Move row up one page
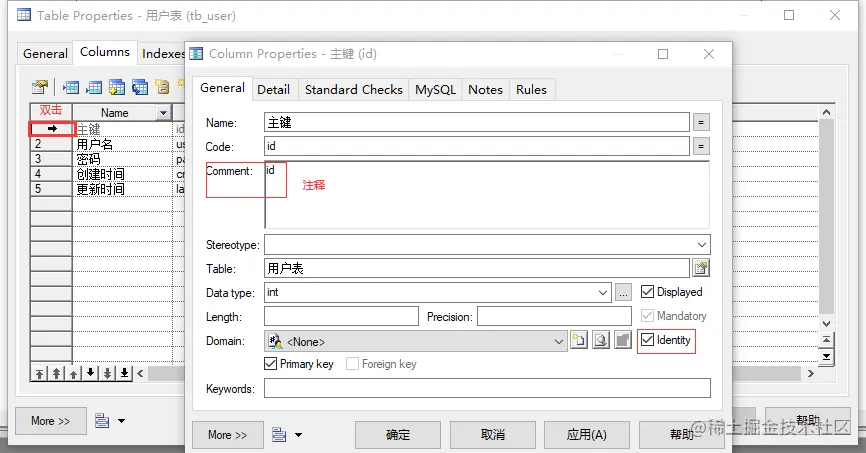This screenshot has width=866, height=453. click(x=56, y=373)
